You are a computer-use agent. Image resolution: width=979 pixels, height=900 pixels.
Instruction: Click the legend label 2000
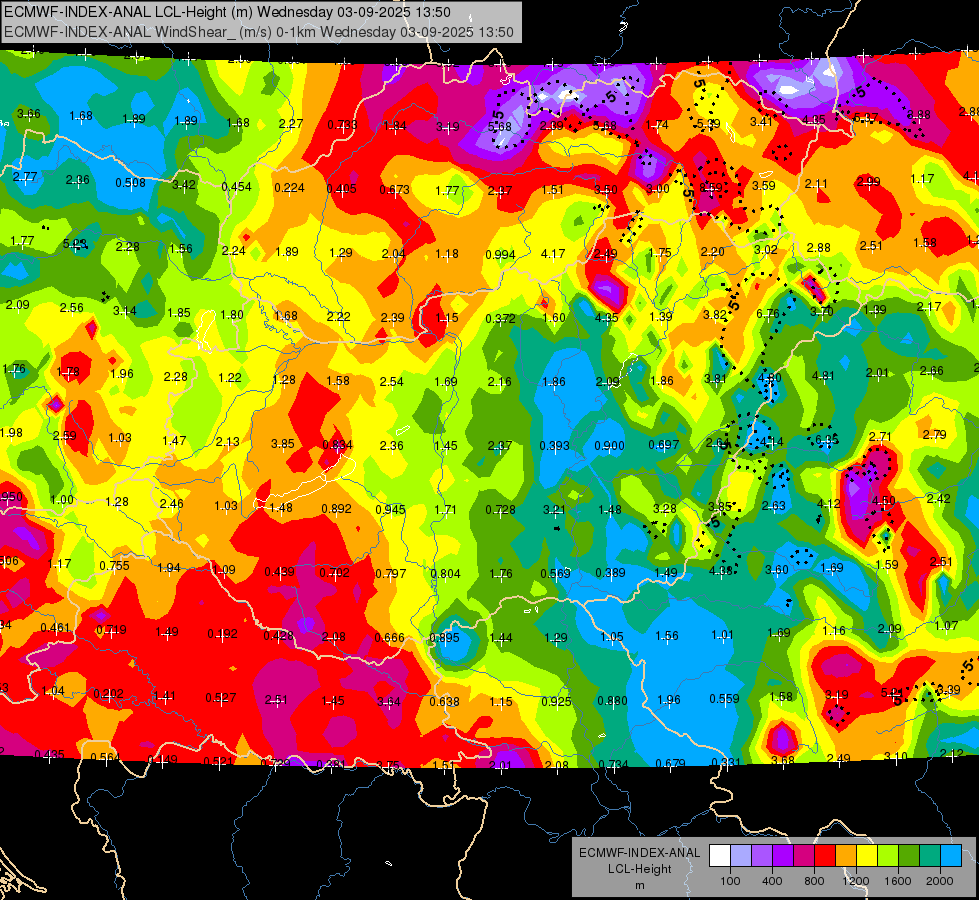click(x=940, y=881)
